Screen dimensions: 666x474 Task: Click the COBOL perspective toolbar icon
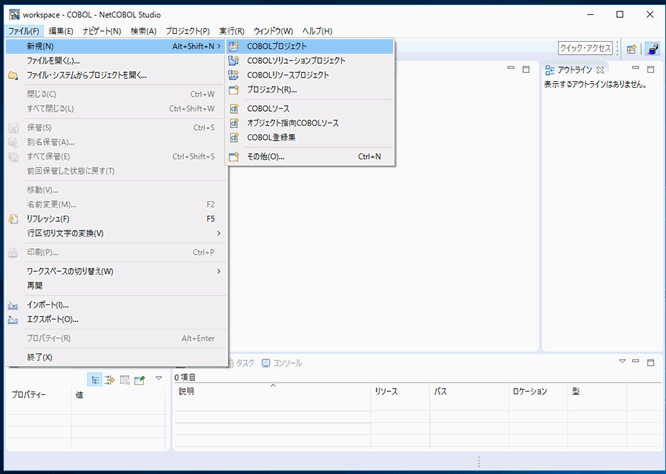[x=652, y=49]
